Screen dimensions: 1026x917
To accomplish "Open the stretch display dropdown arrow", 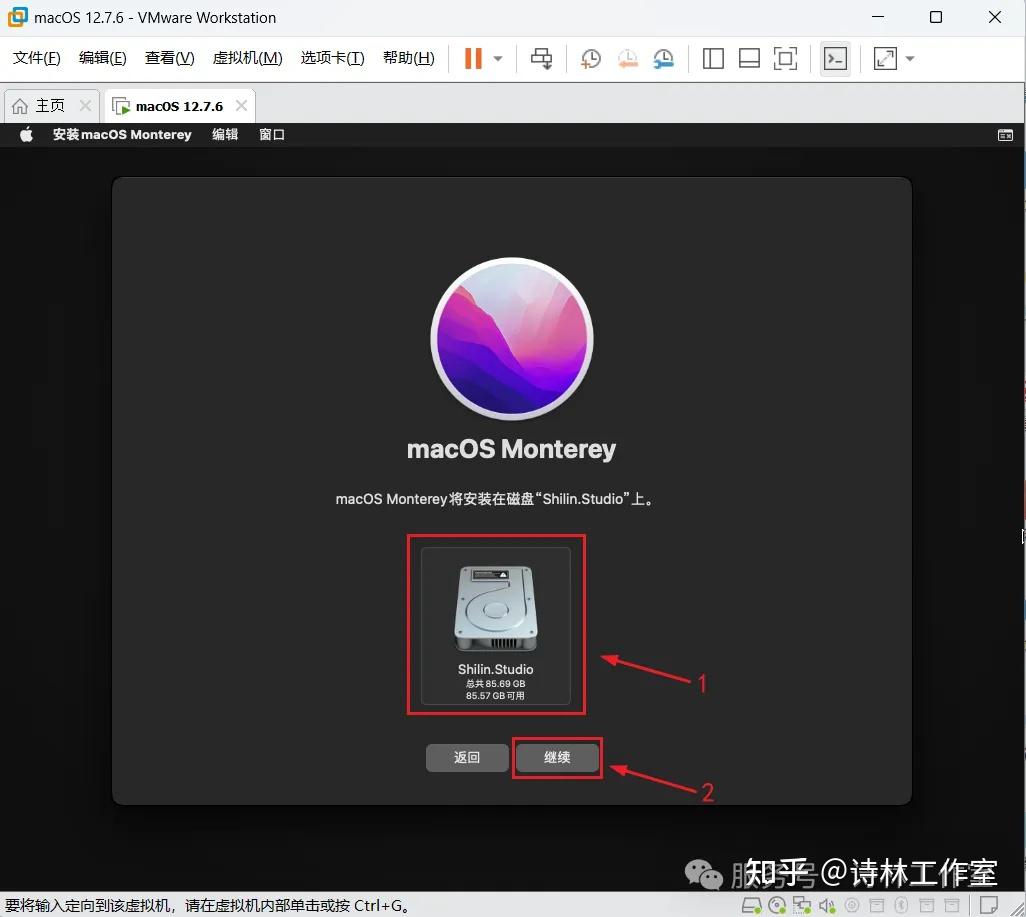I will (910, 58).
